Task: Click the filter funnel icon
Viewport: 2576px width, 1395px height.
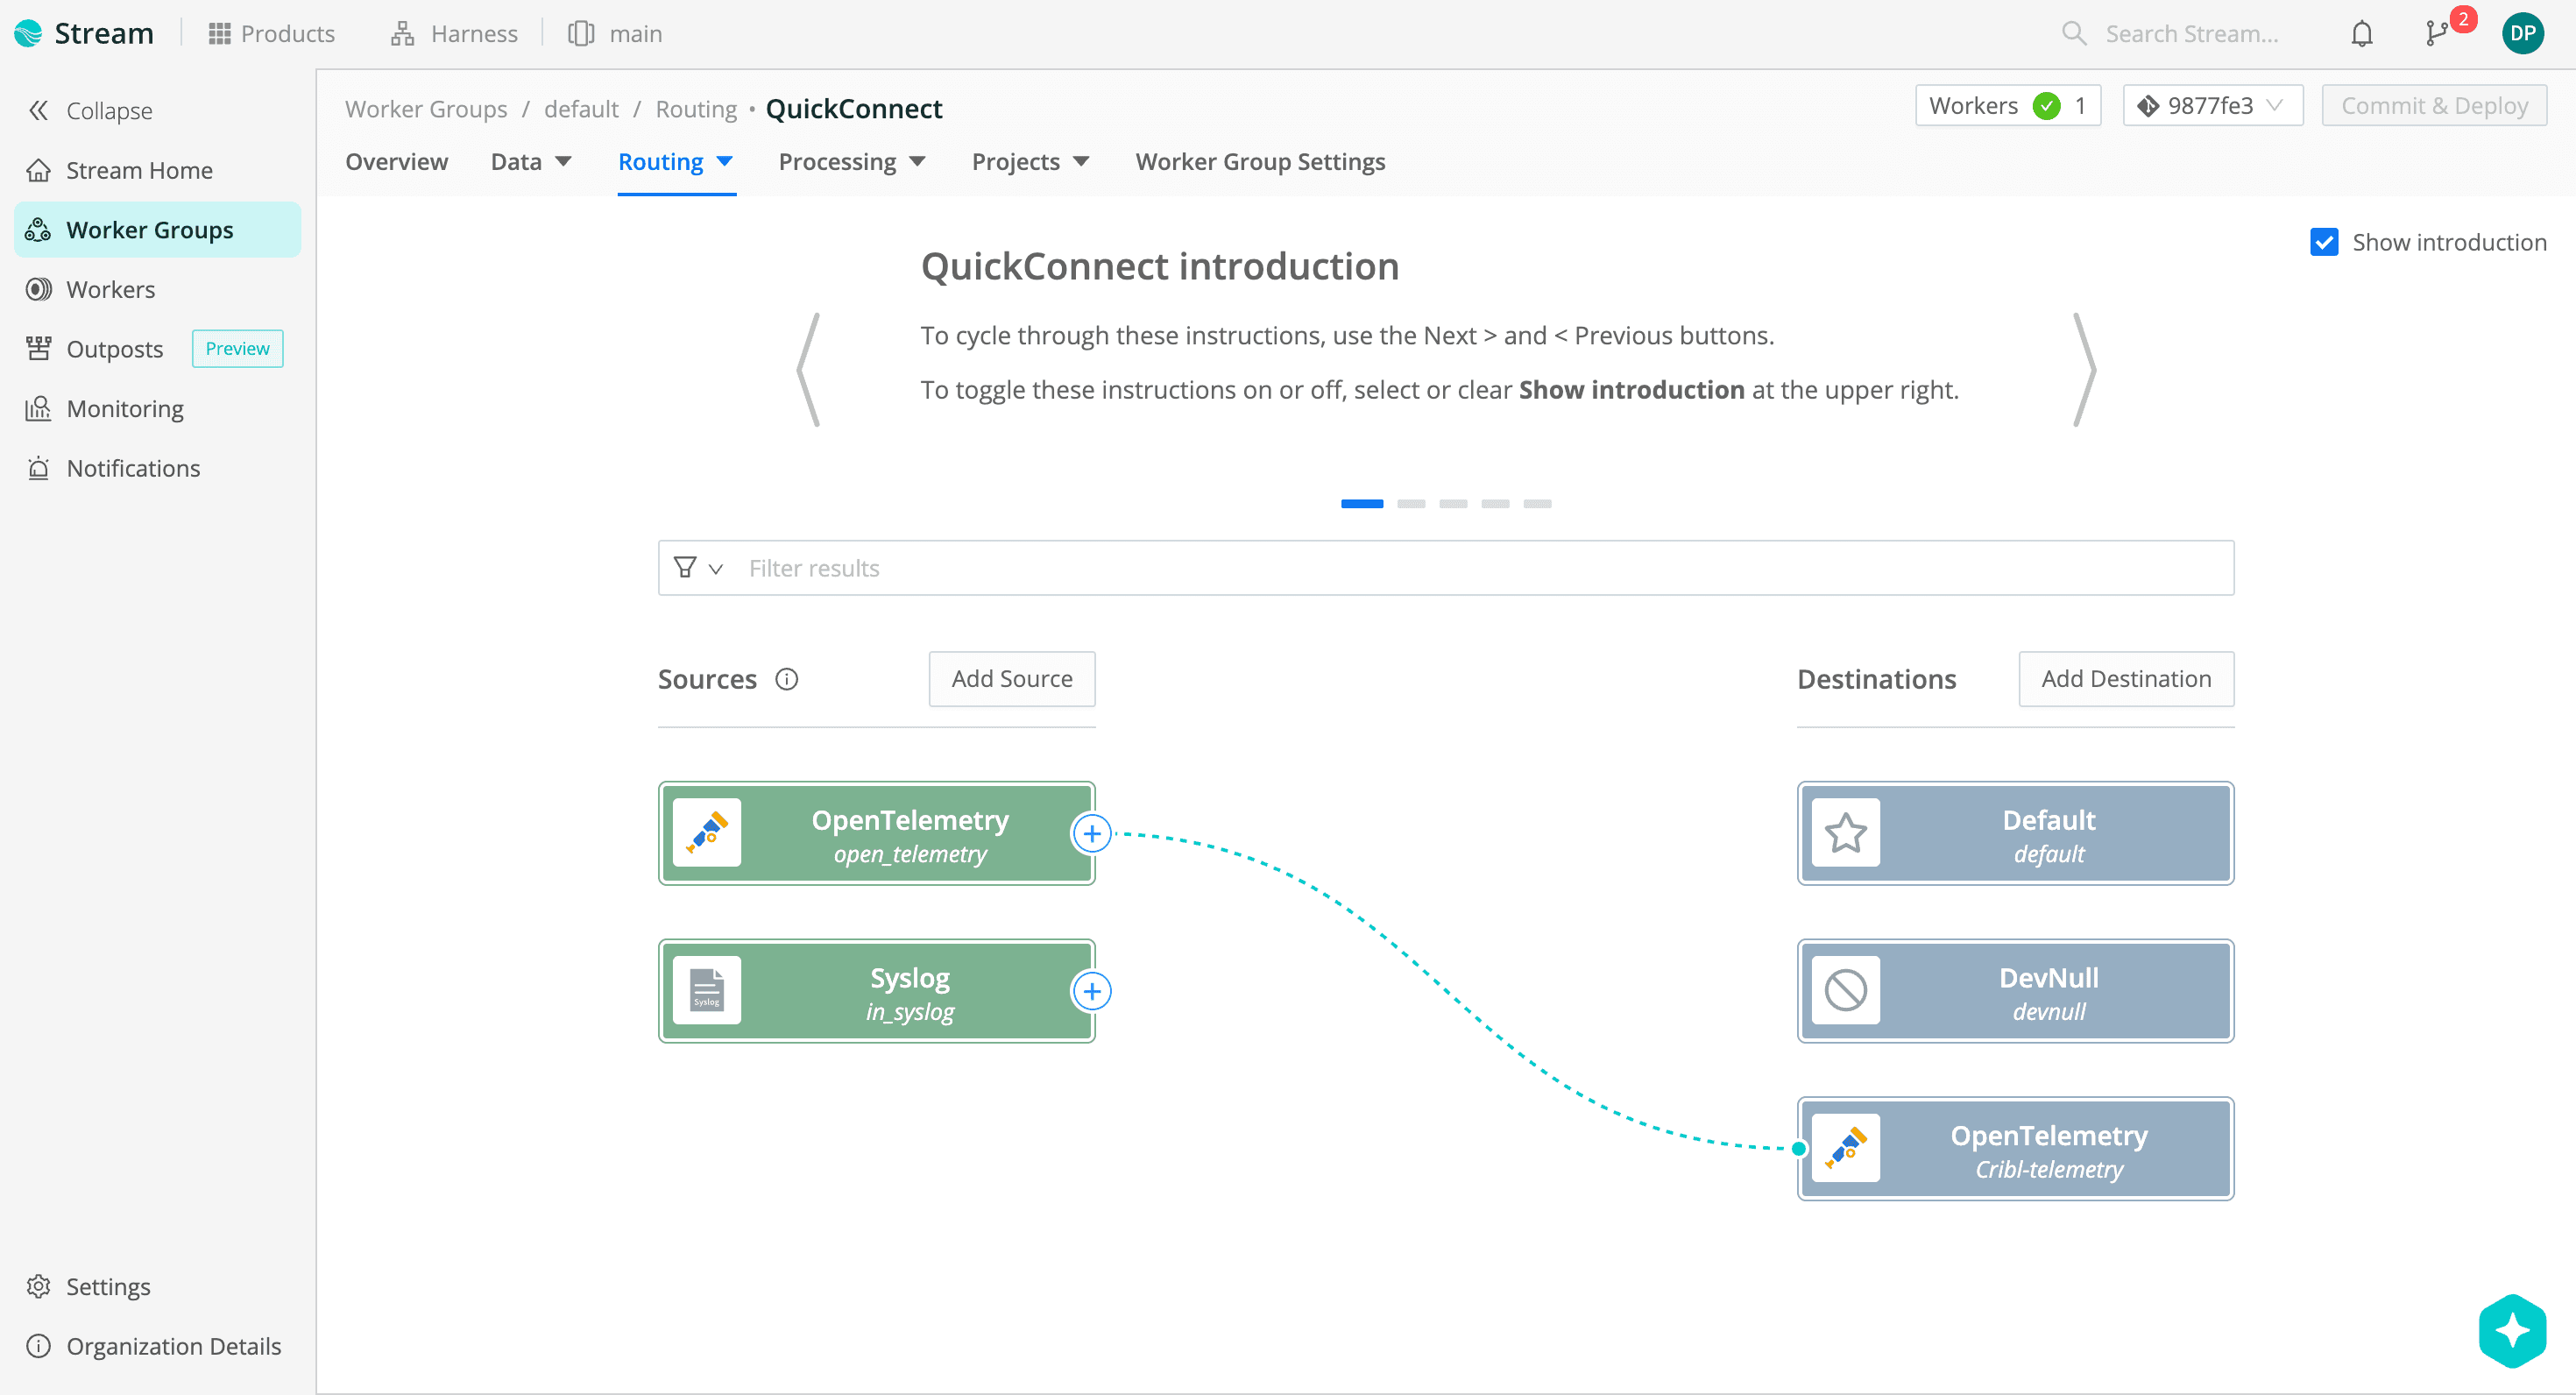Action: [x=685, y=567]
